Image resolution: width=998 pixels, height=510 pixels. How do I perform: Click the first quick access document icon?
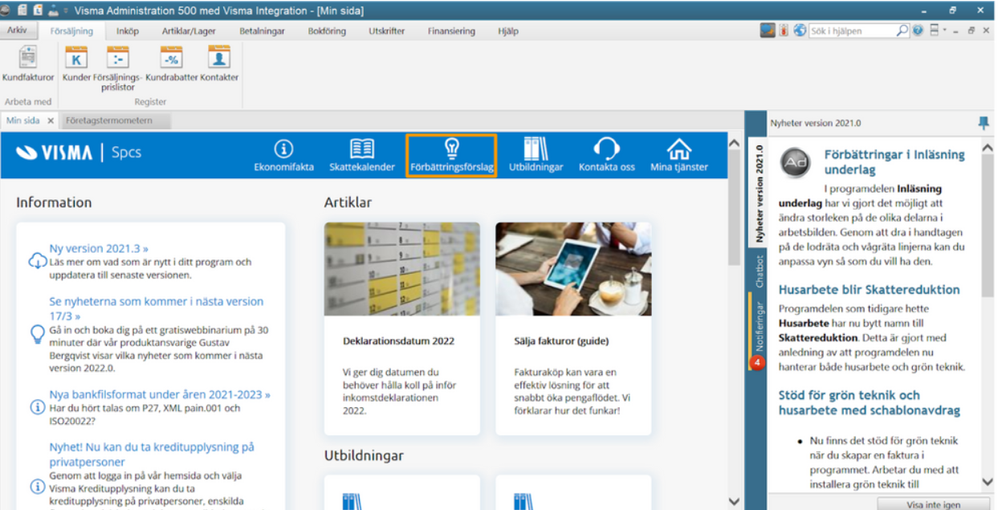click(x=22, y=10)
